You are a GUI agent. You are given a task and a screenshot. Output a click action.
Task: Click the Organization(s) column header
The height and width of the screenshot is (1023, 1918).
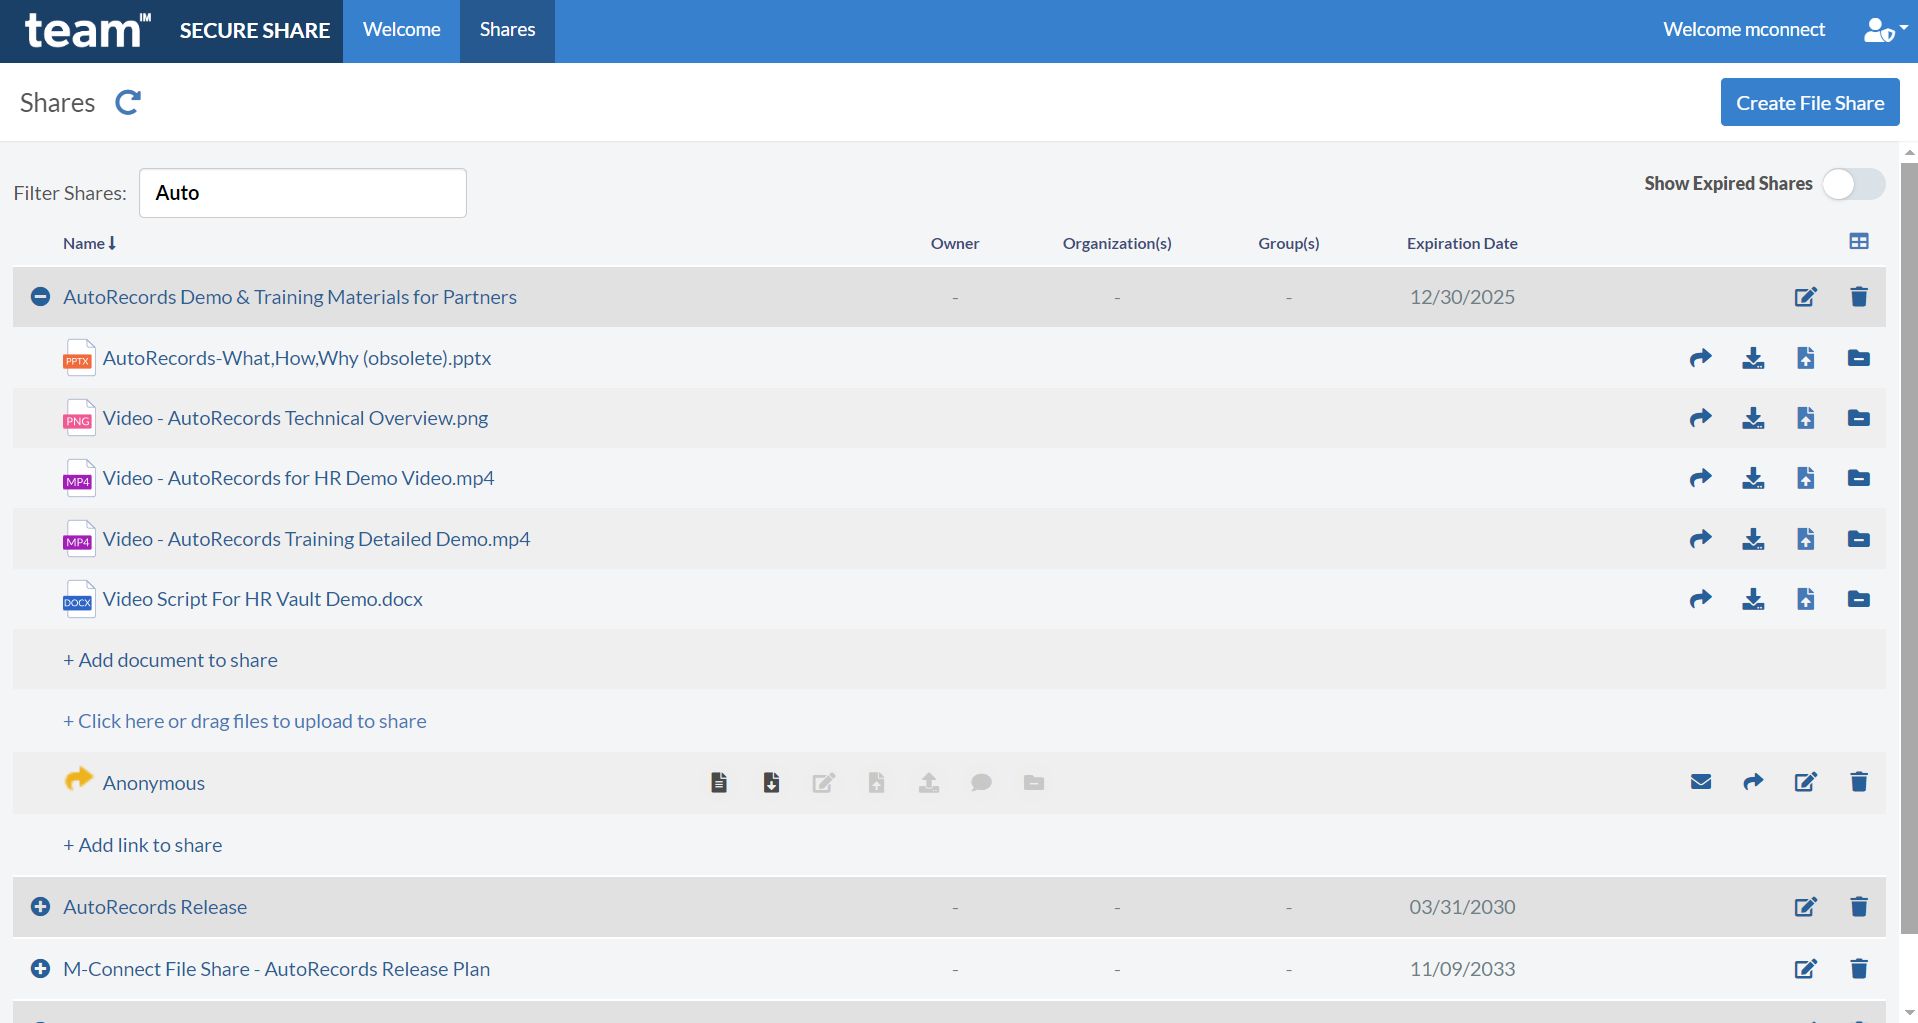click(1117, 243)
